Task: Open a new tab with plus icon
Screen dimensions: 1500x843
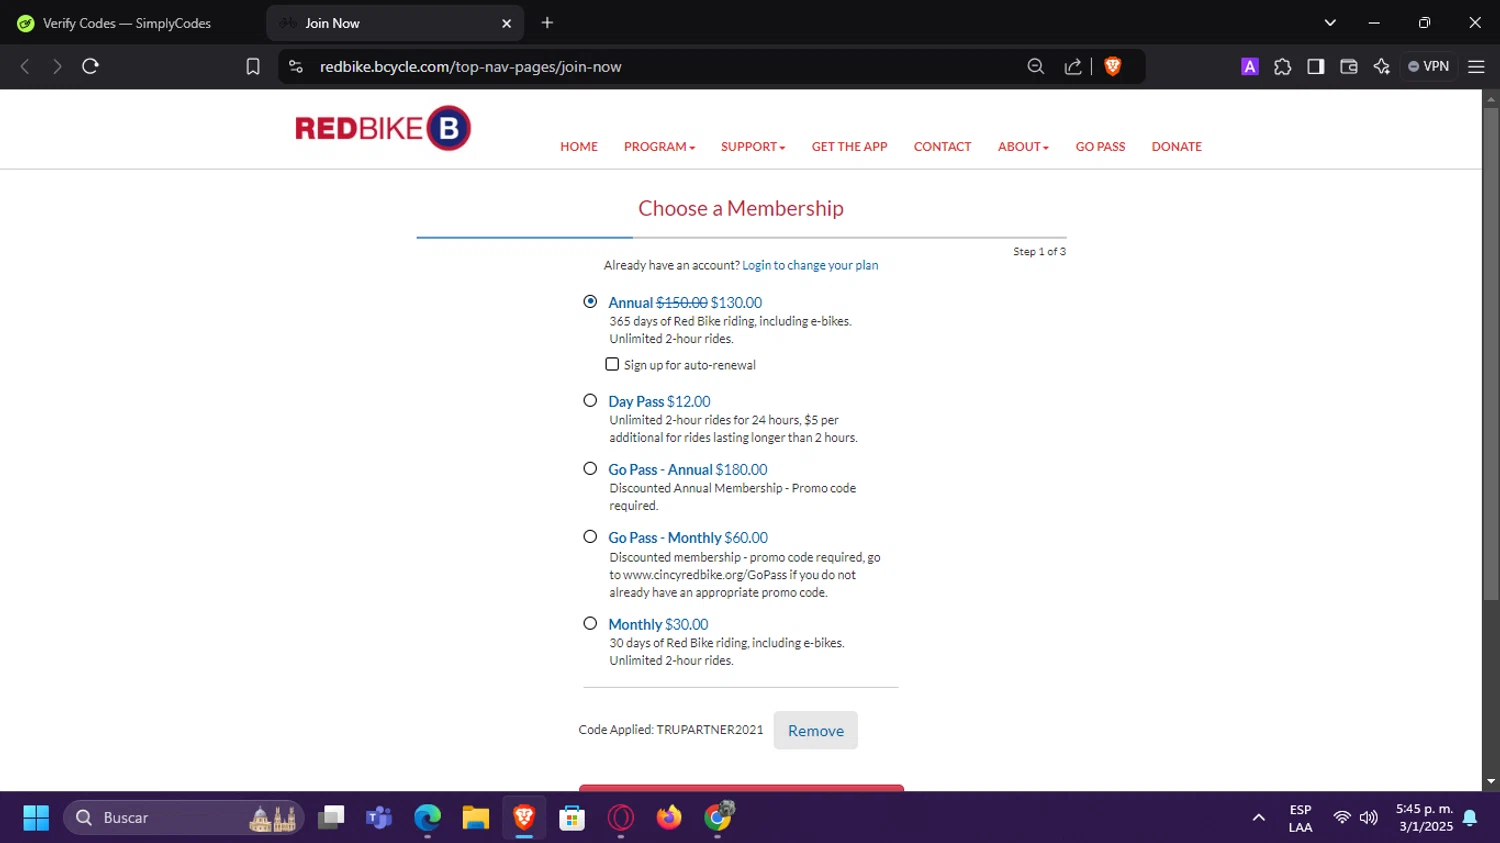Action: point(547,23)
